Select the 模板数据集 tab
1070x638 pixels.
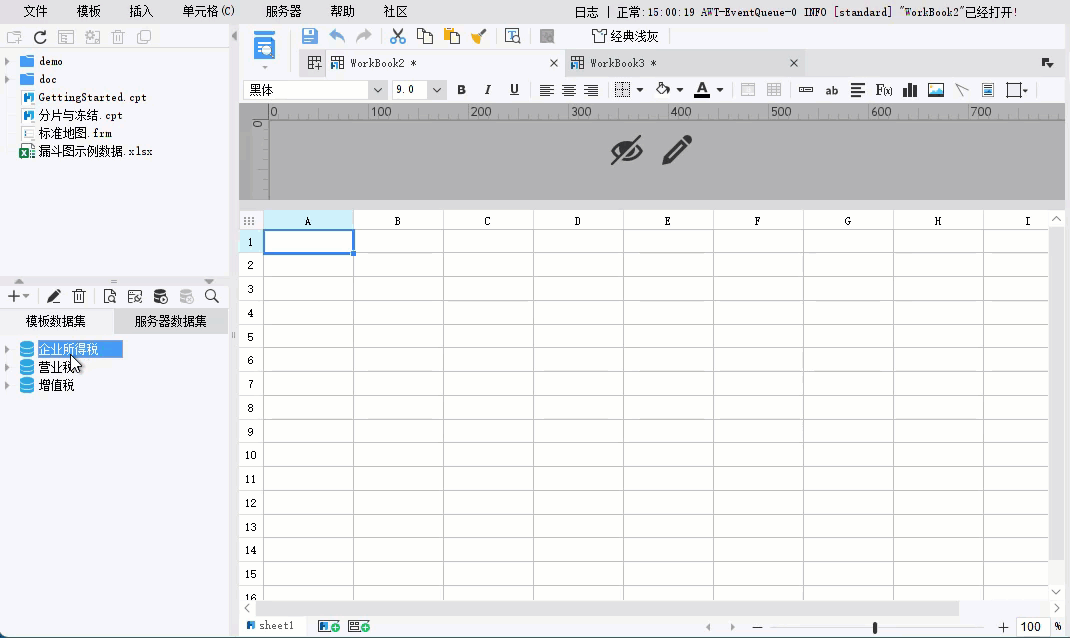pyautogui.click(x=56, y=321)
